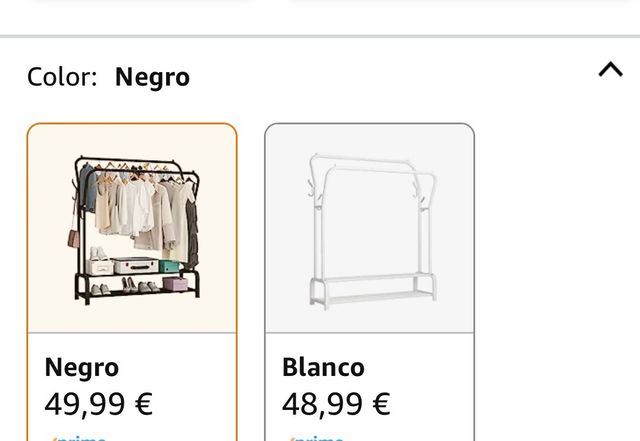Viewport: 640px width, 441px height.
Task: Tap the partially visible top-left card
Action: [x=140, y=8]
